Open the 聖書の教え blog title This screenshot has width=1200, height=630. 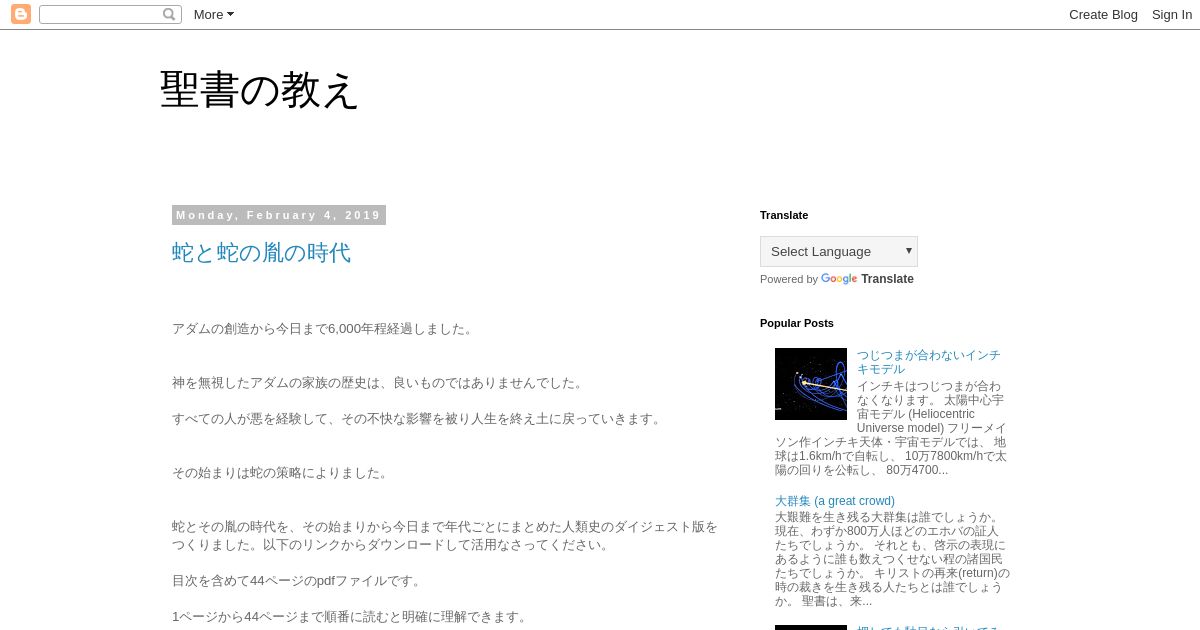(x=259, y=90)
